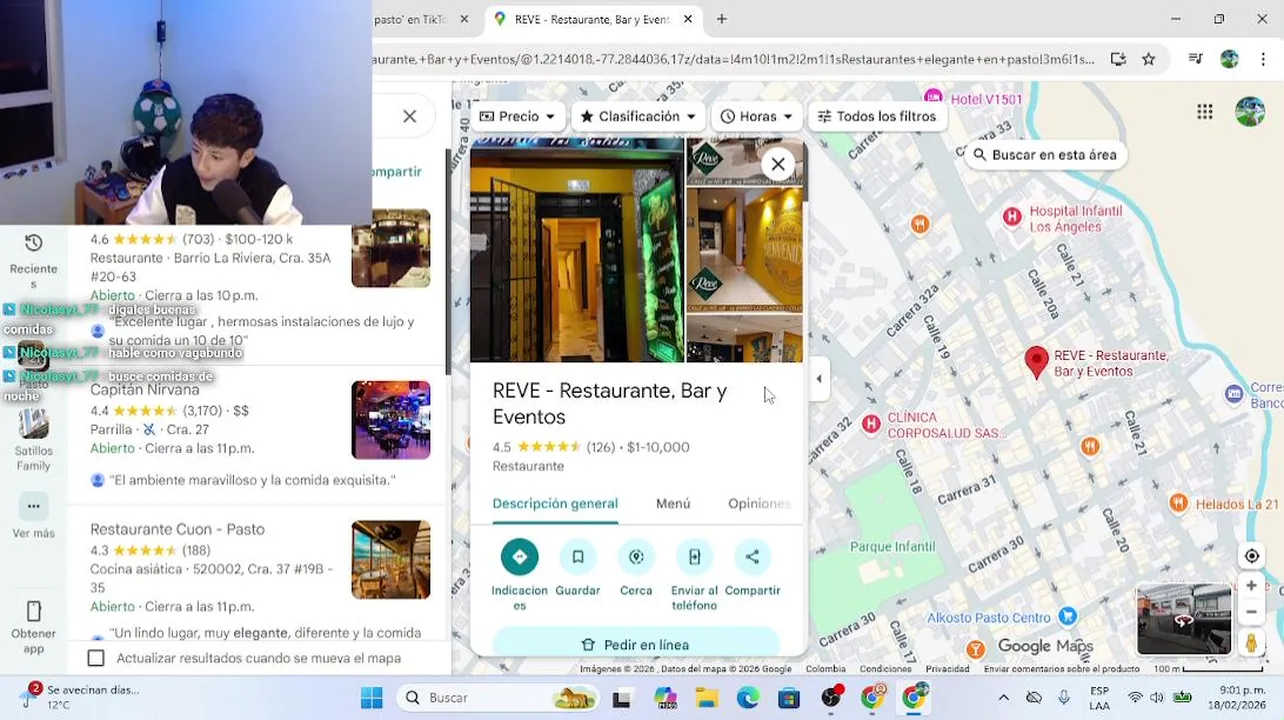Open Todos los filtros
1284x720 pixels.
877,116
